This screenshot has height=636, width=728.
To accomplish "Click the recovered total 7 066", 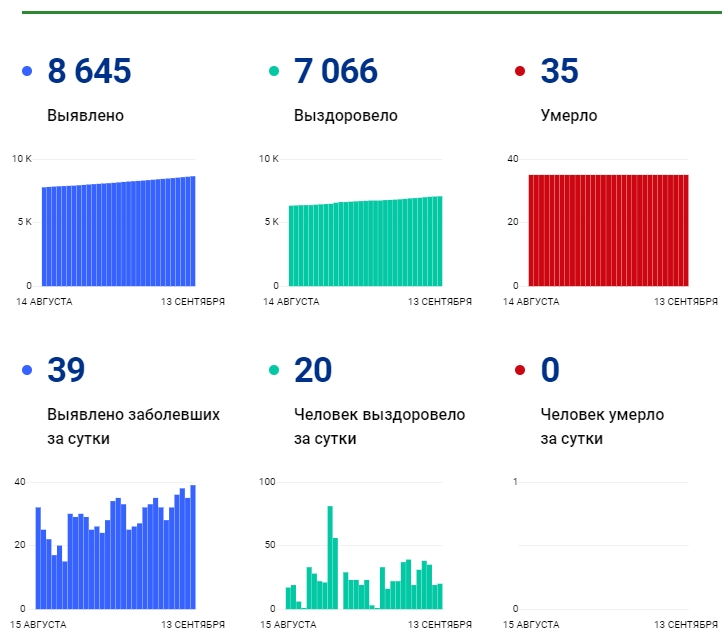I will (336, 71).
